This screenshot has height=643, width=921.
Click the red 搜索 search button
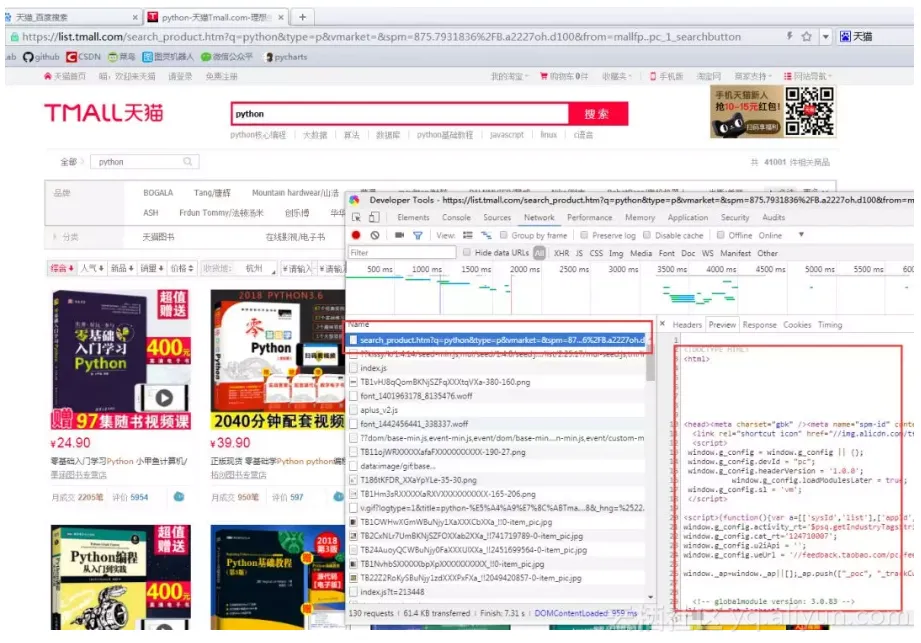pyautogui.click(x=597, y=114)
